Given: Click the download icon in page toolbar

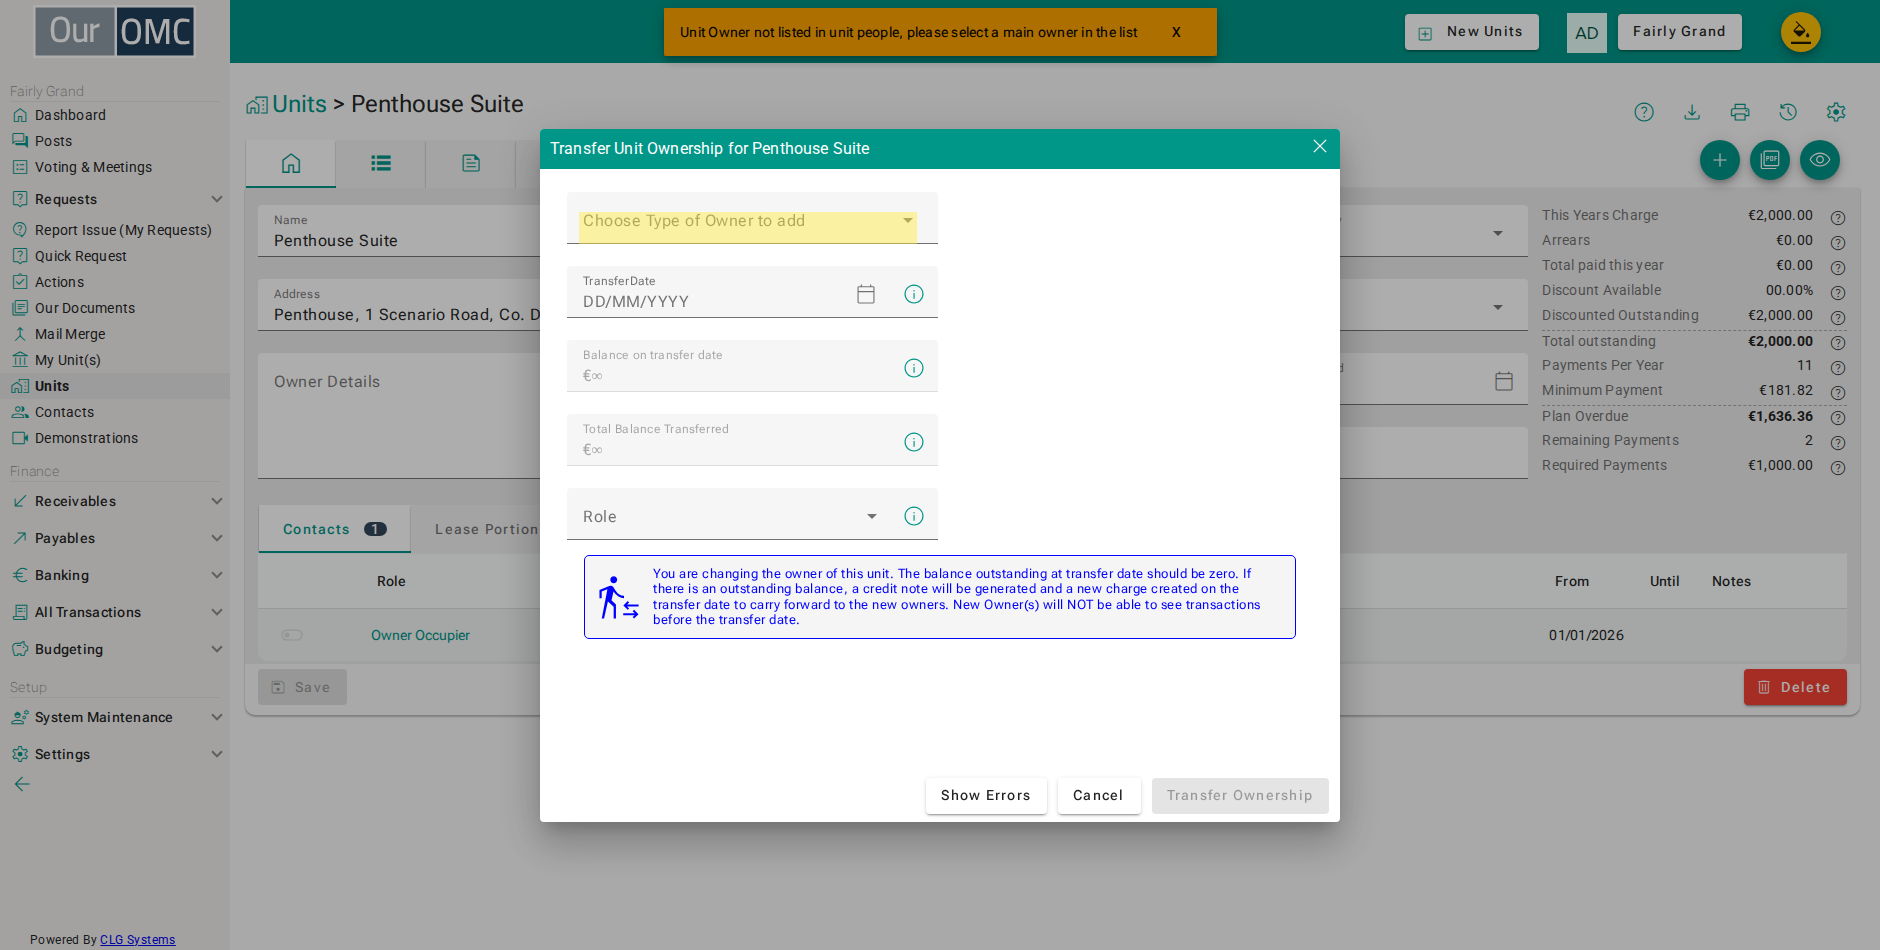Looking at the screenshot, I should (x=1692, y=112).
